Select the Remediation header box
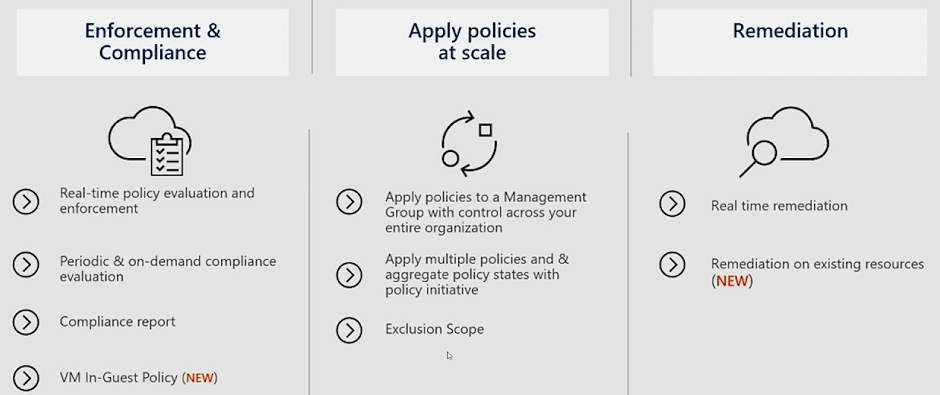This screenshot has height=395, width=940. point(790,42)
